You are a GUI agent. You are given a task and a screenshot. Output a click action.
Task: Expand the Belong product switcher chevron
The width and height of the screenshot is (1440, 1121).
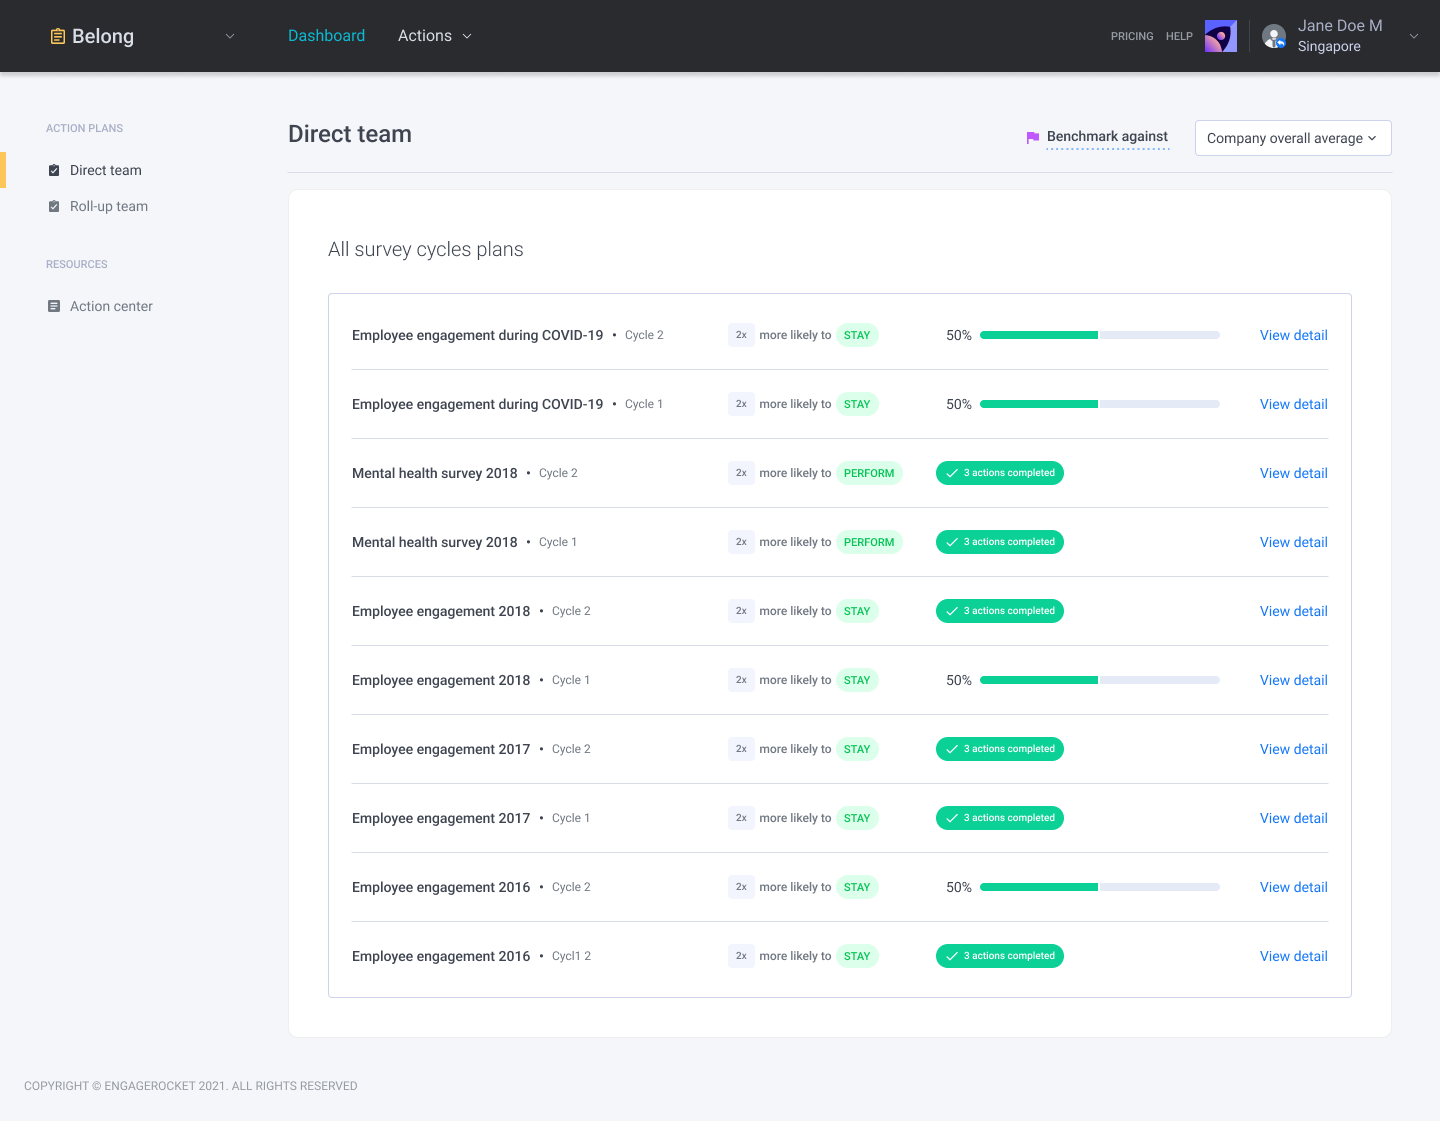click(x=230, y=36)
